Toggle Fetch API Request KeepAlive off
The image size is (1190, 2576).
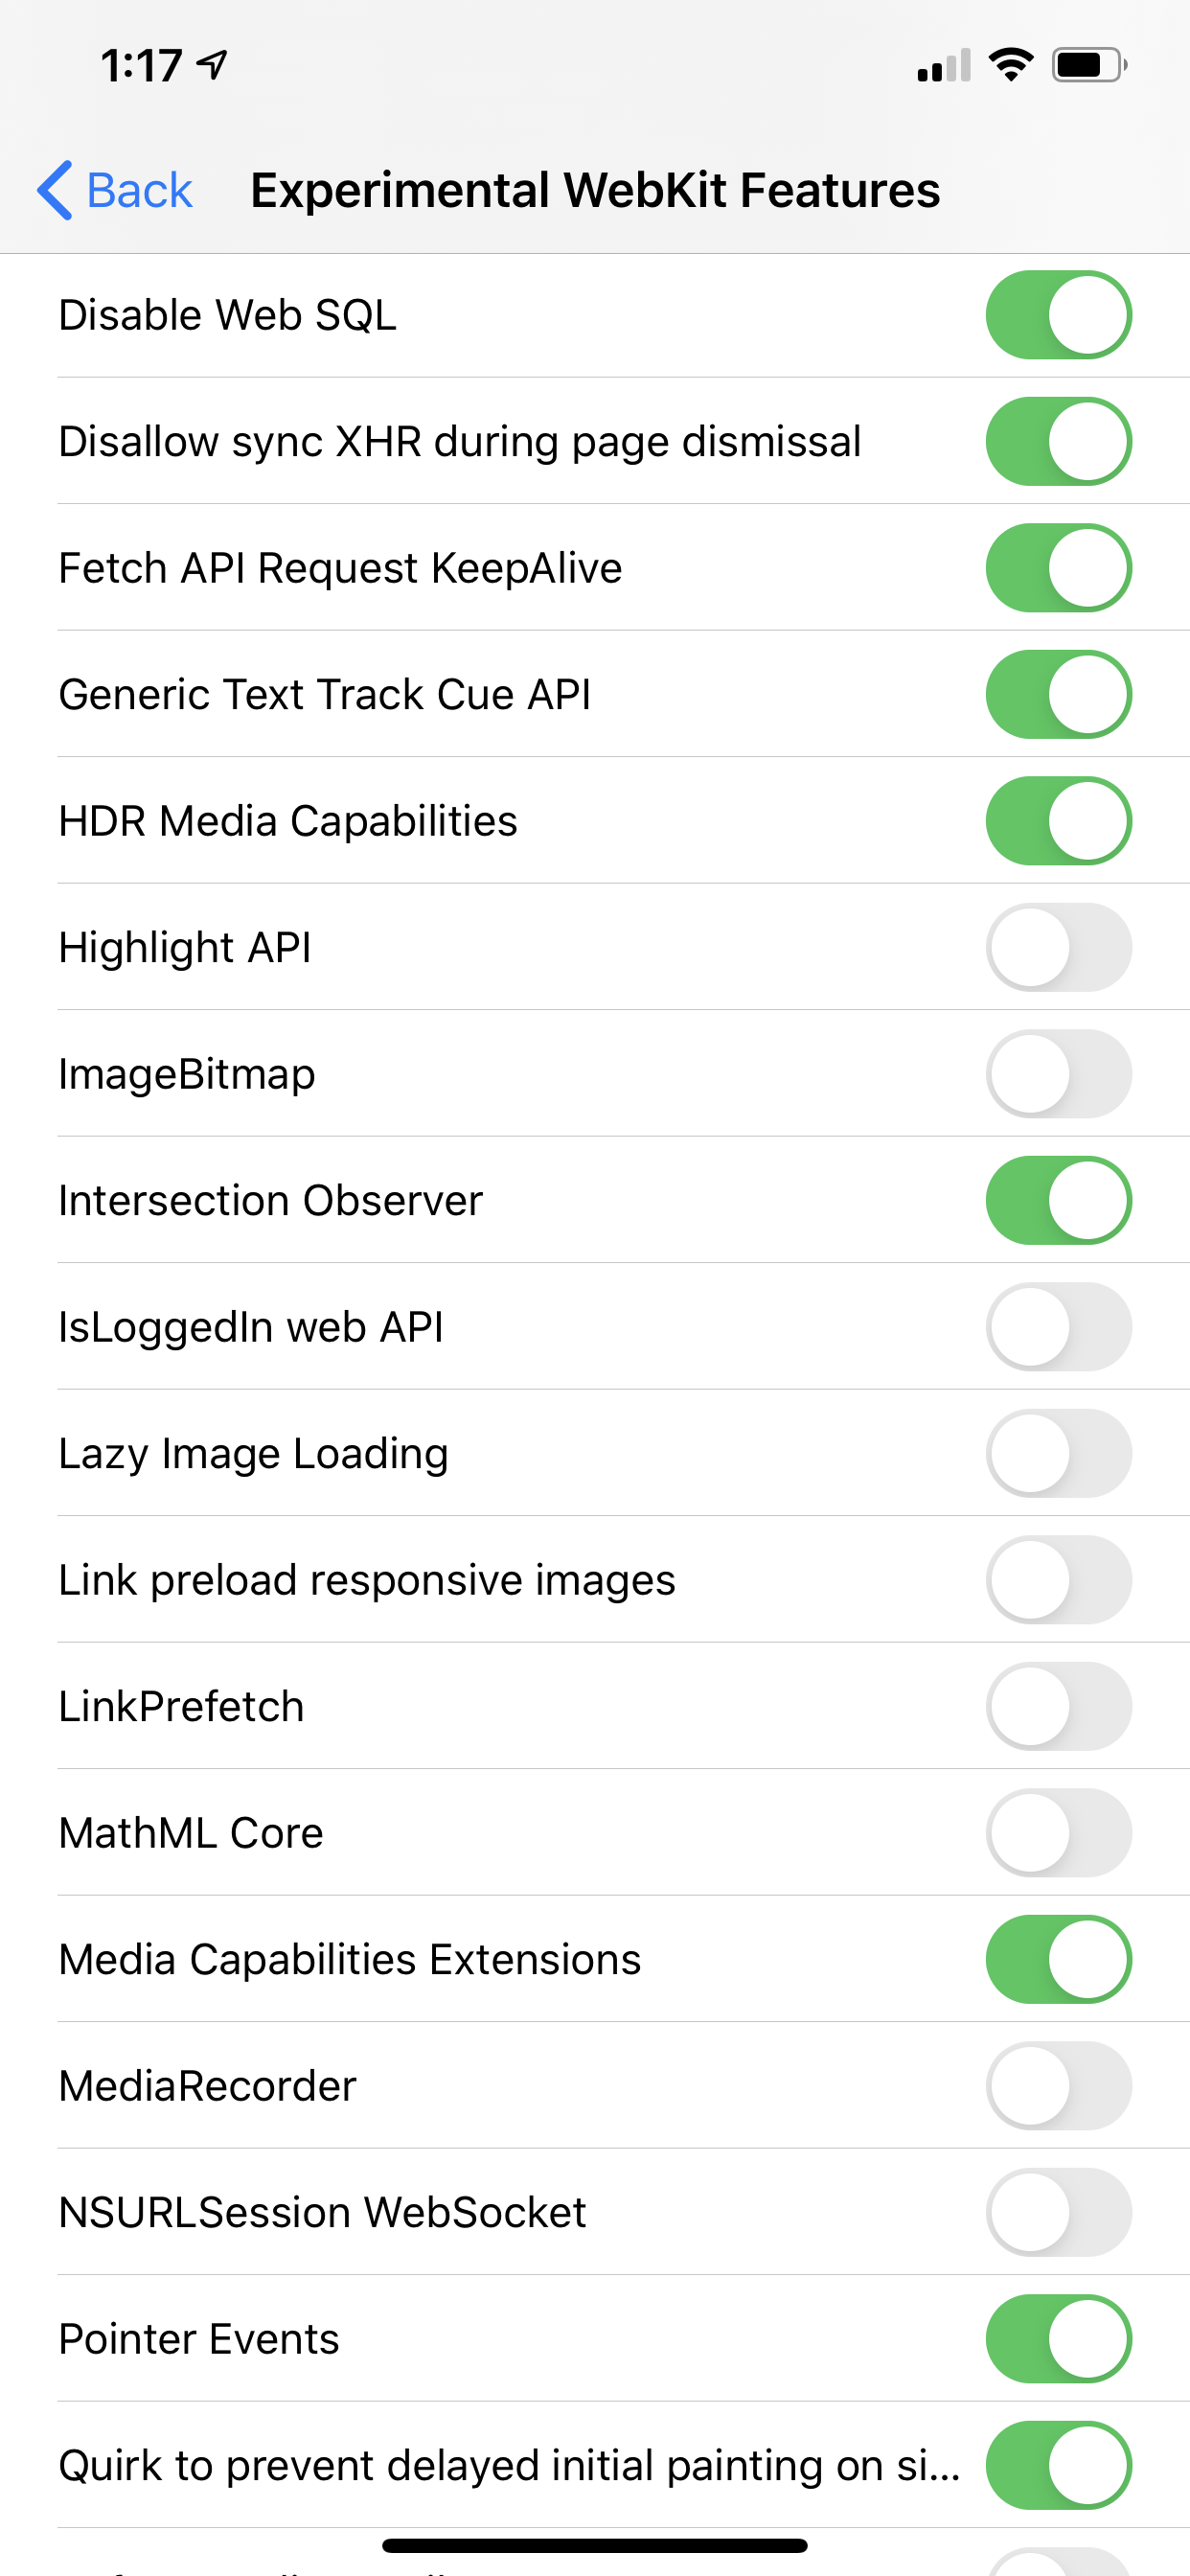pyautogui.click(x=1058, y=568)
